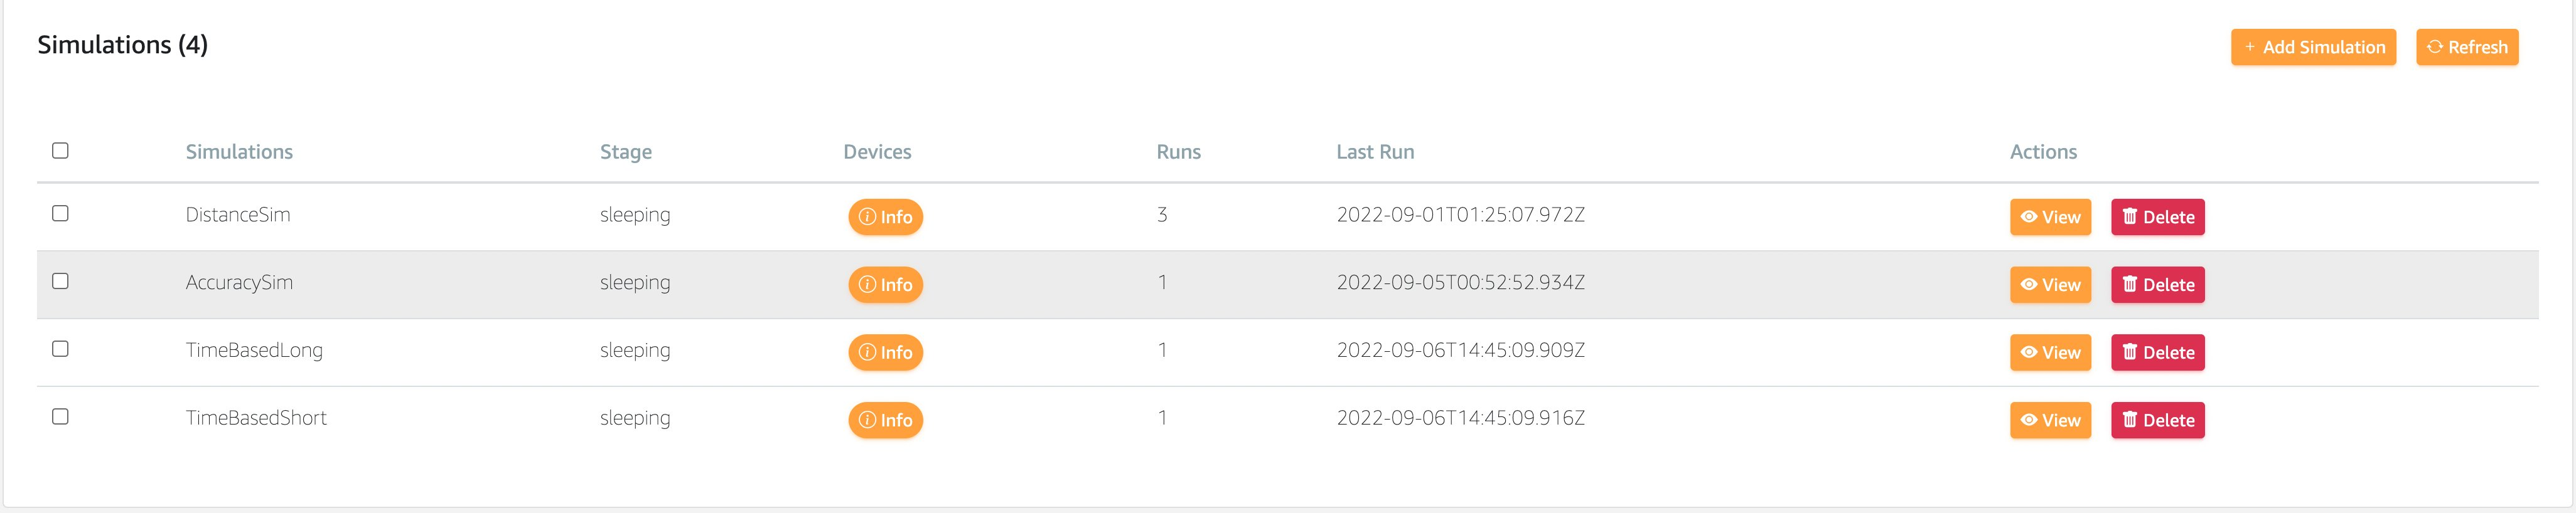View the TimeBasedShort simulation
This screenshot has width=2576, height=513.
(2049, 420)
